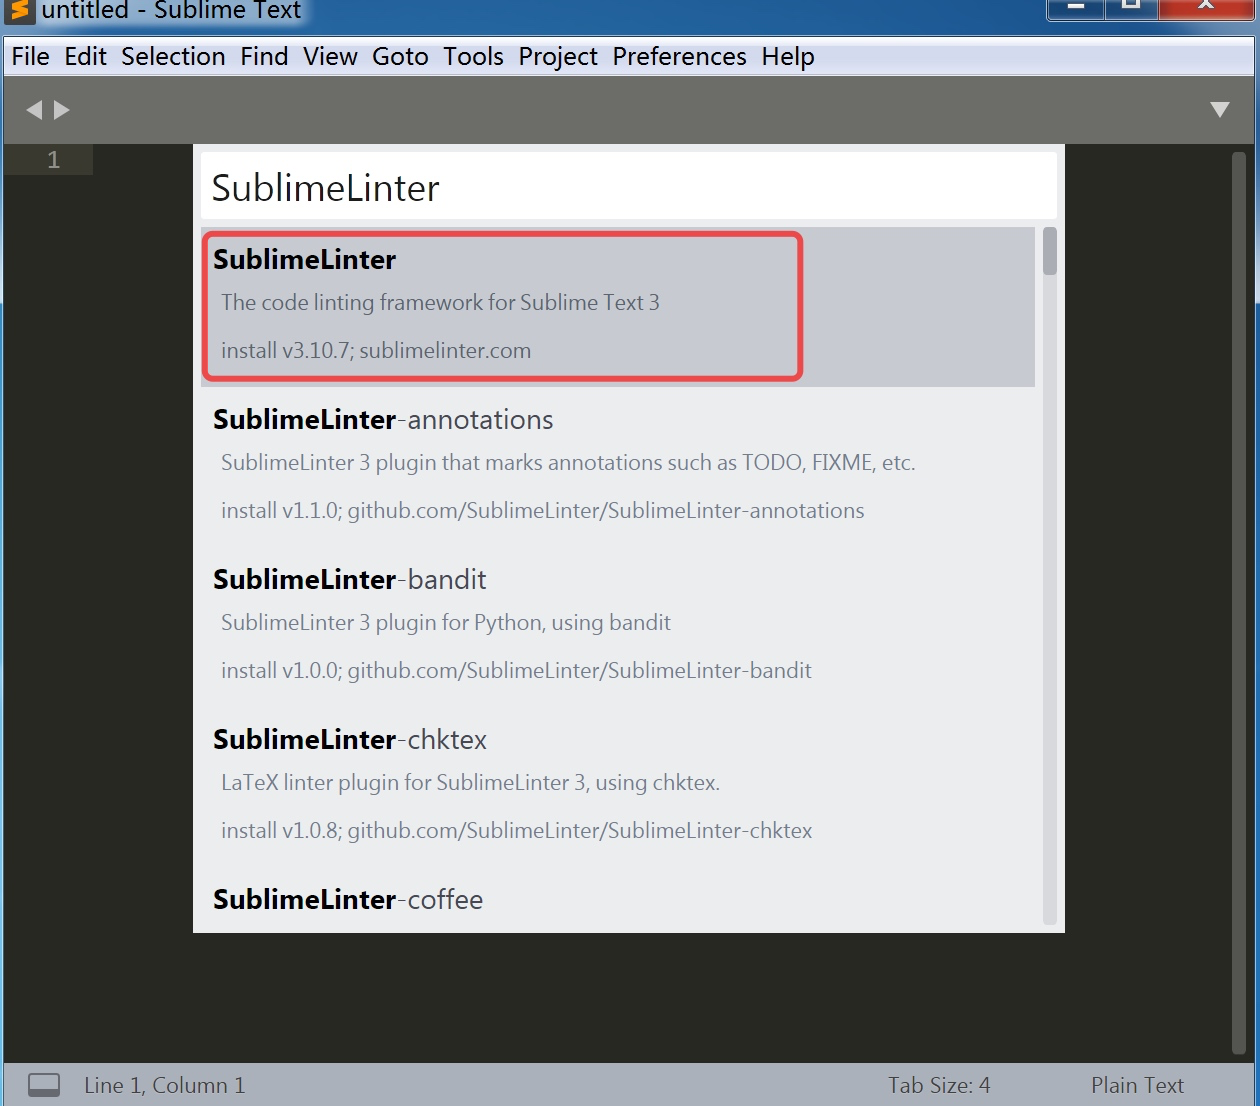1260x1106 pixels.
Task: Click the SublimeLinter-annotations github install line
Action: coord(543,511)
